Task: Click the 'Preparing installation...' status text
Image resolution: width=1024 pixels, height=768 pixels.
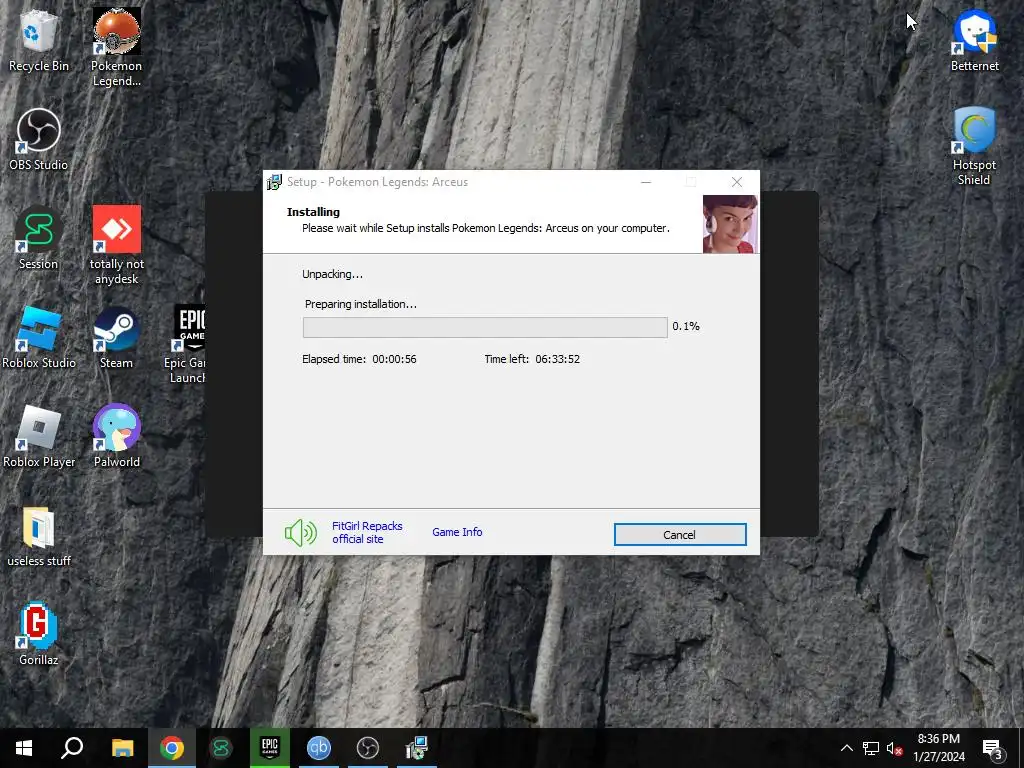Action: coord(360,304)
